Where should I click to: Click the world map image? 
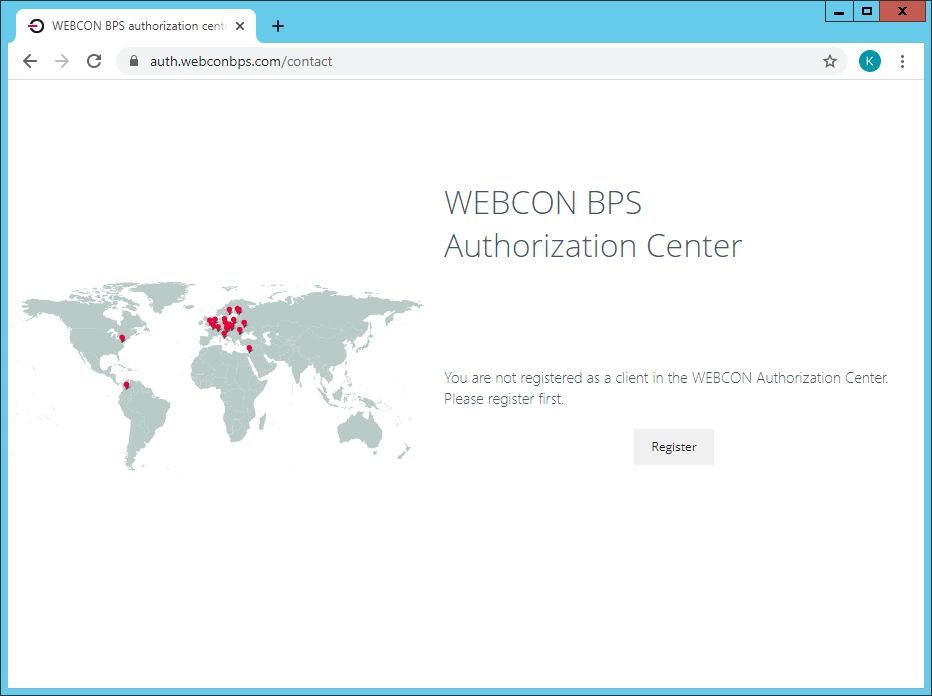pos(216,376)
